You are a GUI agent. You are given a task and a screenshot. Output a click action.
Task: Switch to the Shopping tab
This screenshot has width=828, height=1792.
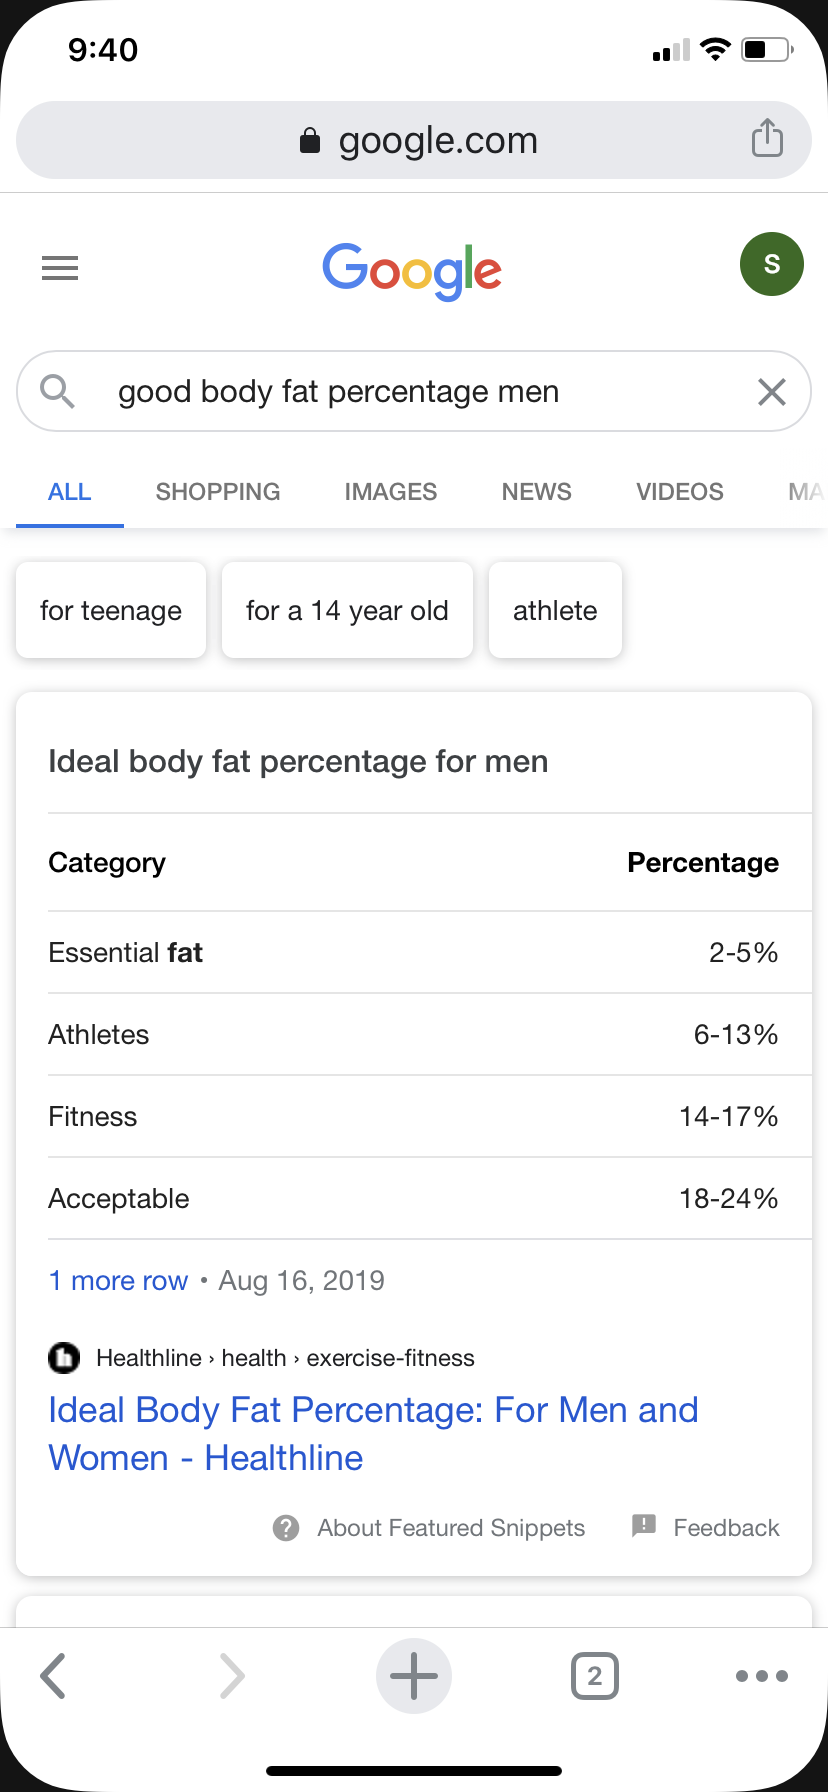(218, 492)
